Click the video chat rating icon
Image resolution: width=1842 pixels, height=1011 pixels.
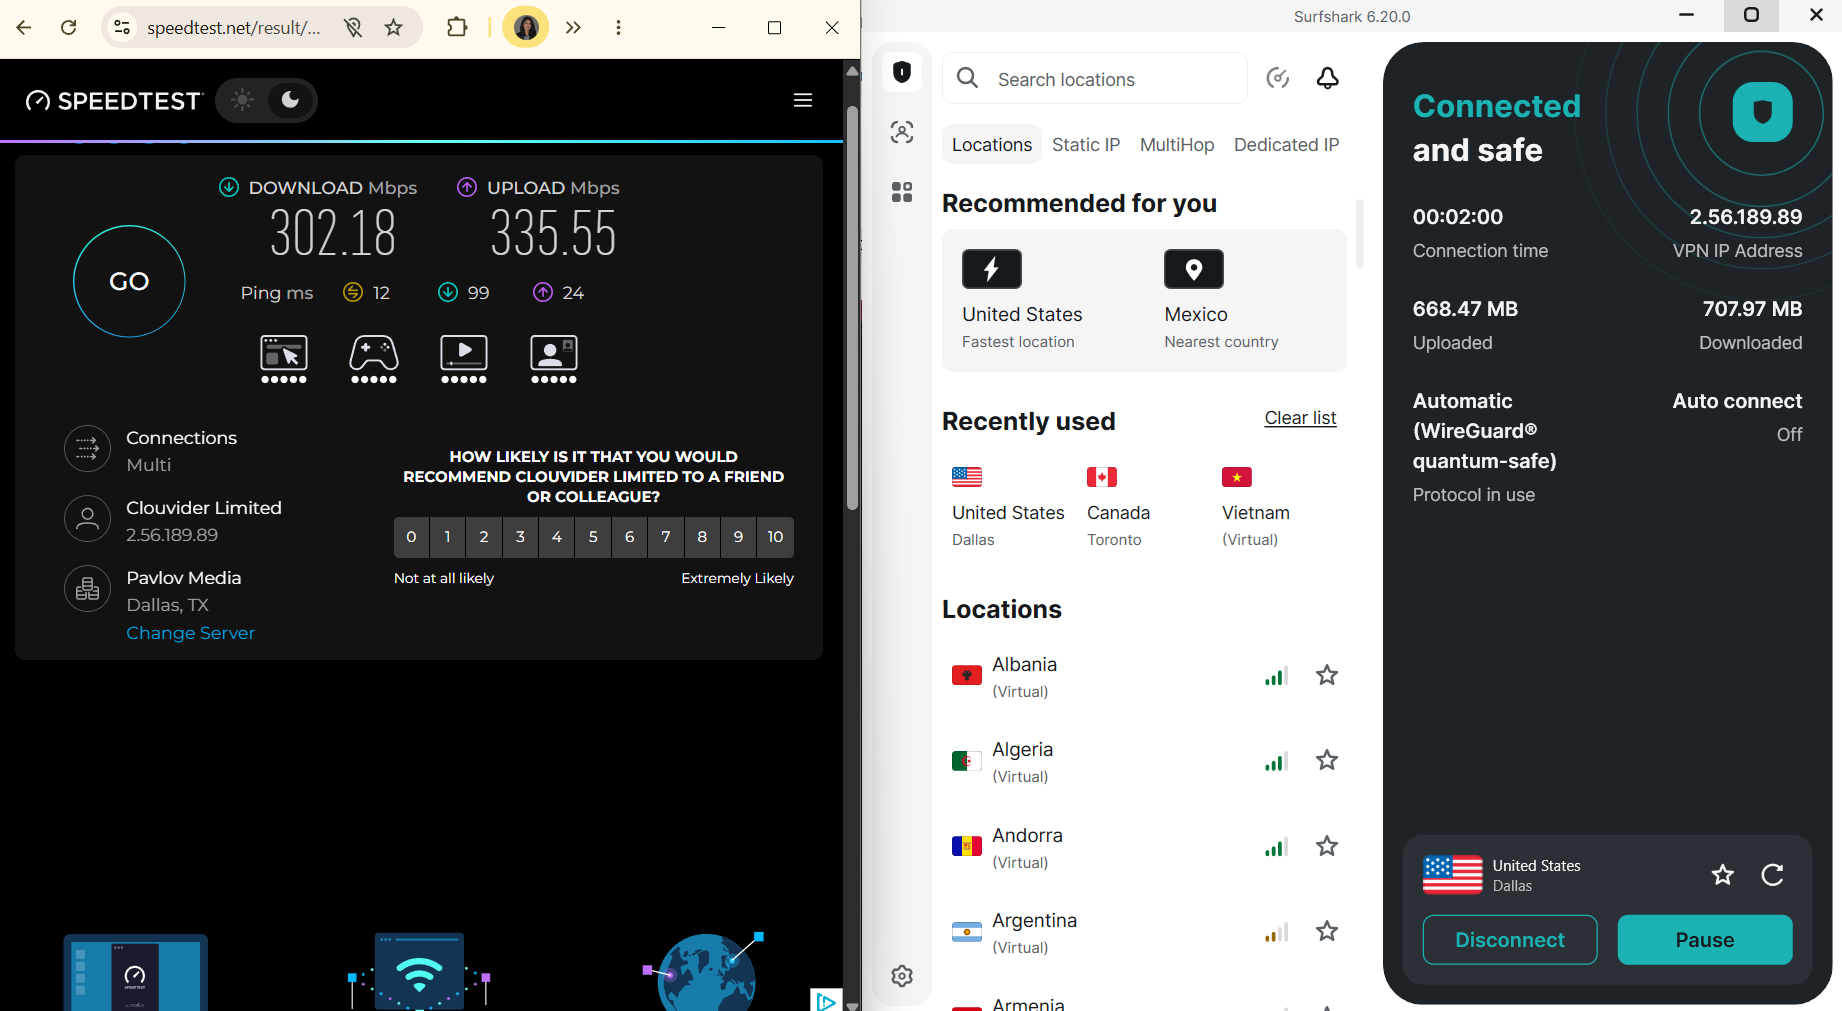554,359
